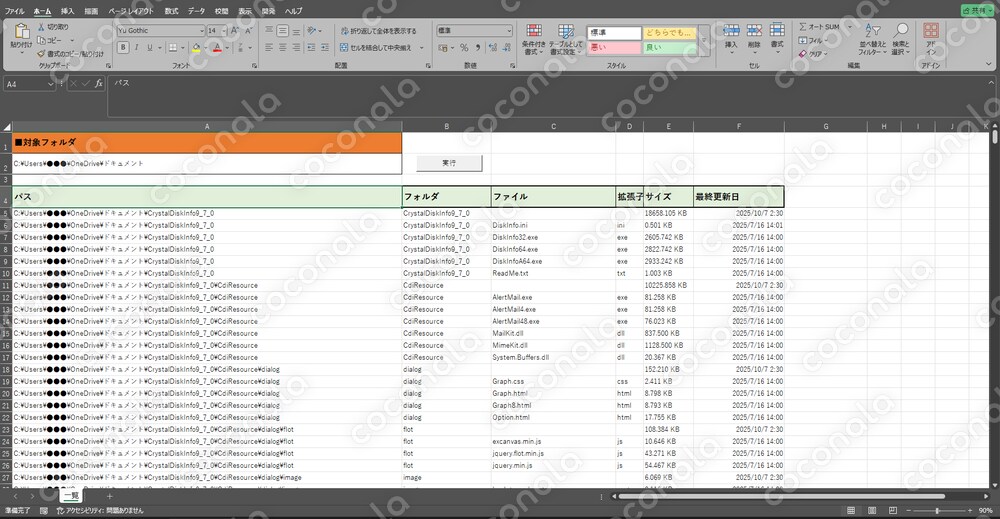Image resolution: width=1000 pixels, height=519 pixels.
Task: Open the fill color dropdown arrow
Action: tap(205, 48)
